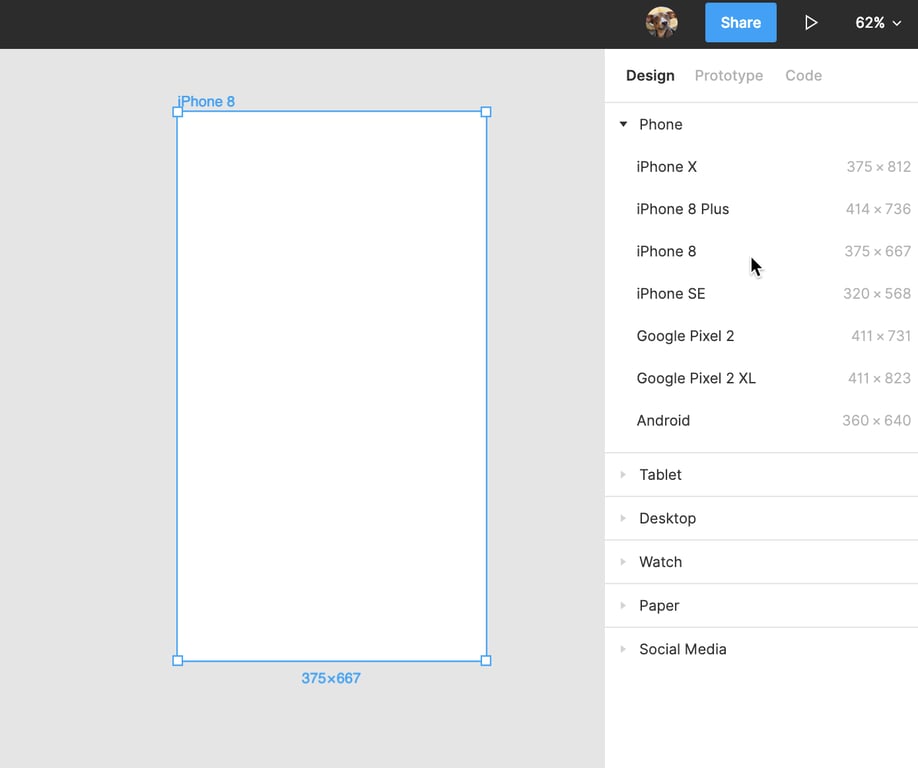Expand the Paper presets section
Viewport: 918px width, 768px height.
tap(659, 606)
